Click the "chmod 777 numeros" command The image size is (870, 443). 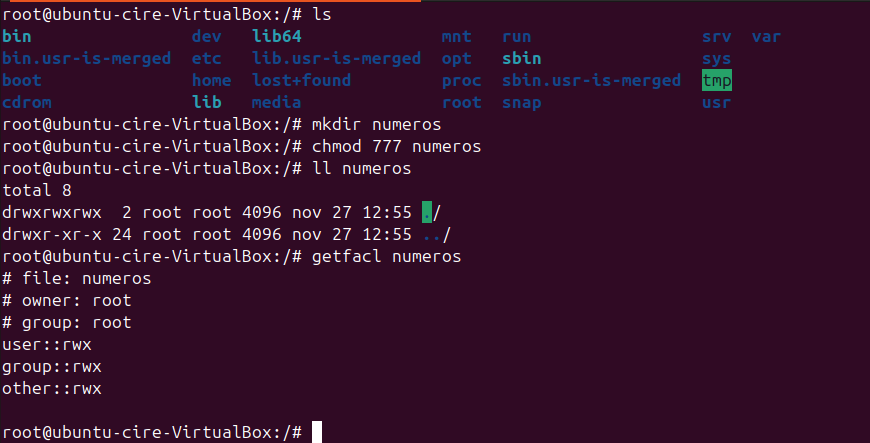(x=396, y=146)
